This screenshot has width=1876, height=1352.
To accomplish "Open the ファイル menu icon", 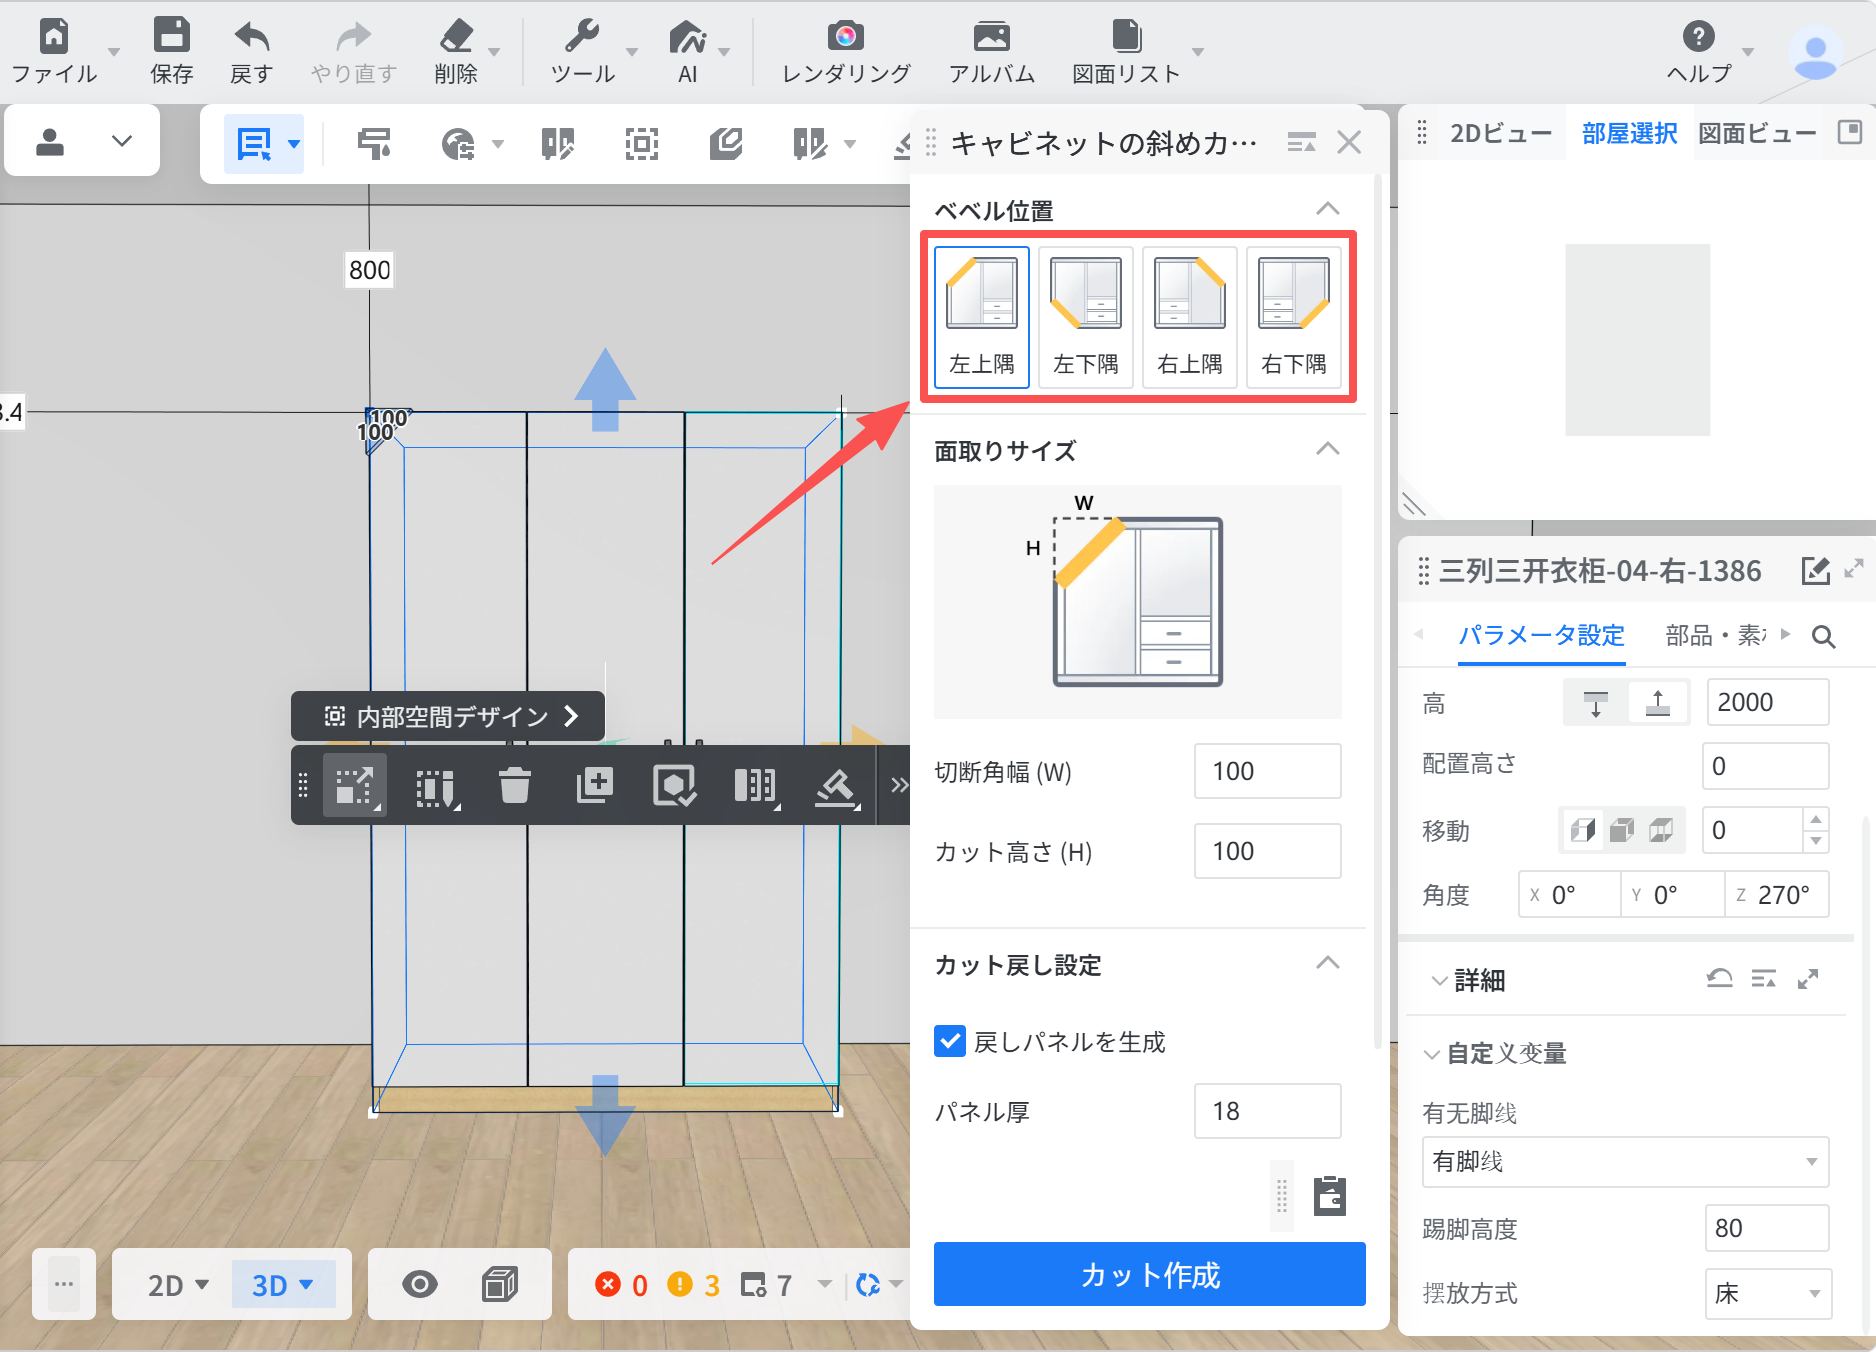I will (53, 36).
